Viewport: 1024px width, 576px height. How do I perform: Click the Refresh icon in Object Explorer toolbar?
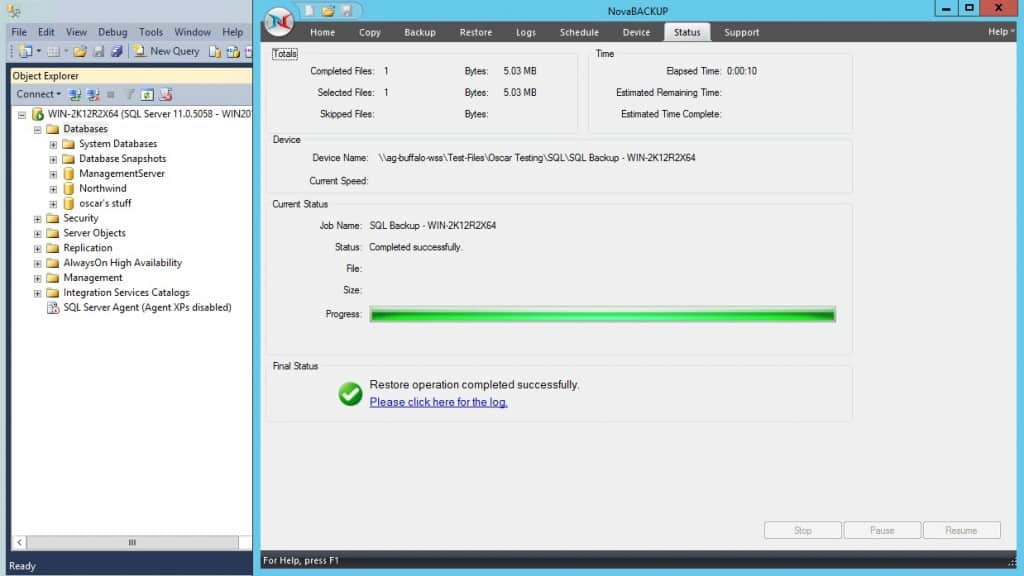point(148,95)
